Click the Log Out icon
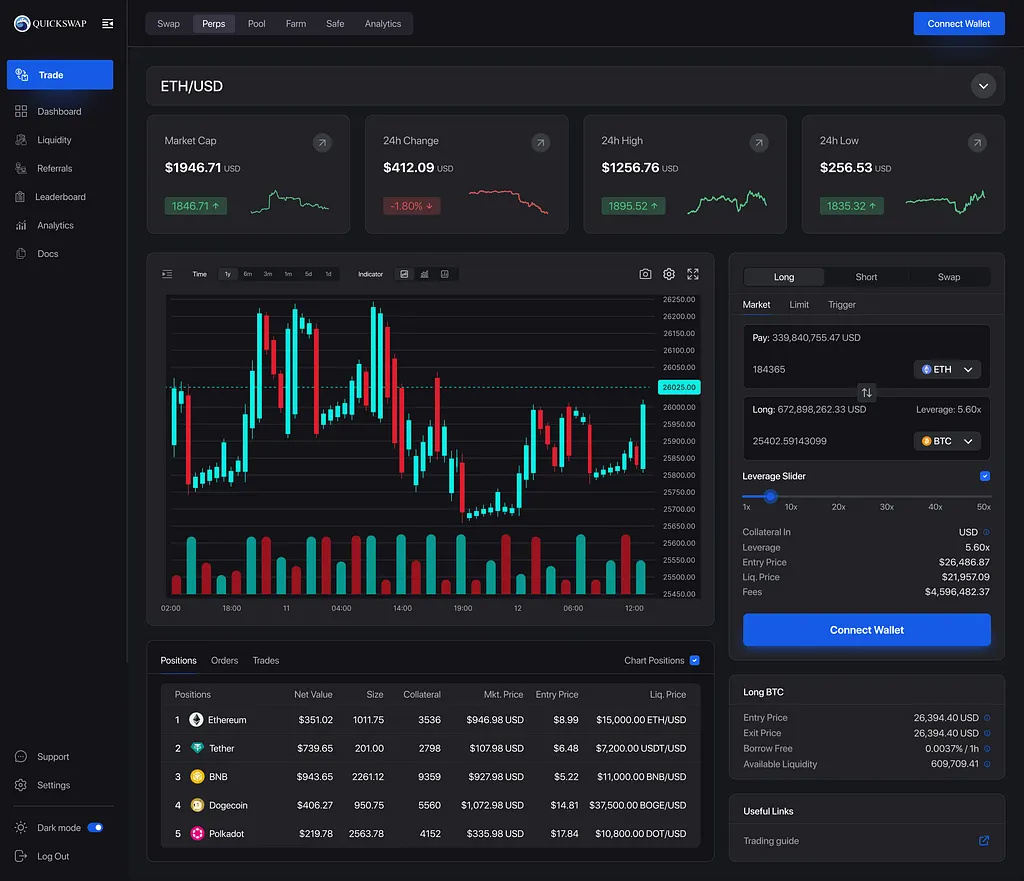This screenshot has height=881, width=1024. pyautogui.click(x=21, y=856)
